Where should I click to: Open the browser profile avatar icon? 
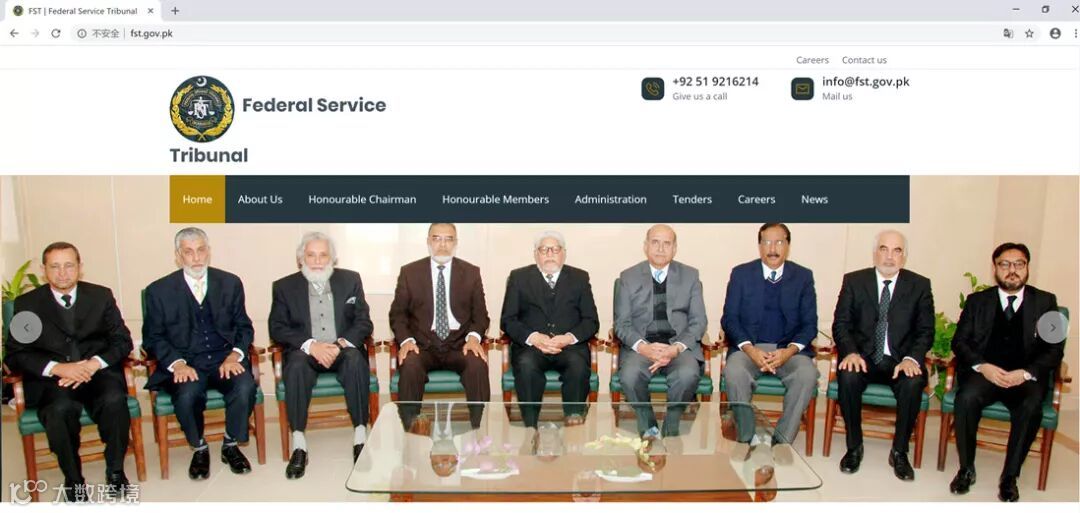click(x=1055, y=33)
